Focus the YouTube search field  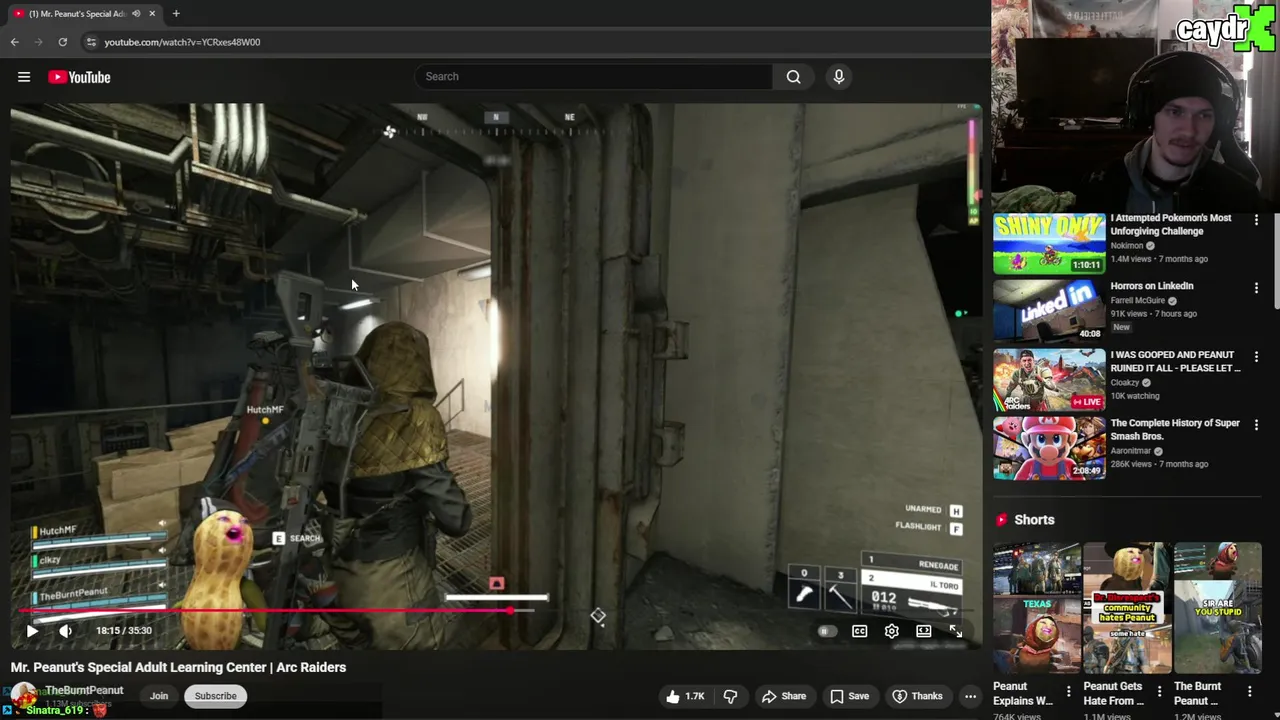(x=594, y=77)
